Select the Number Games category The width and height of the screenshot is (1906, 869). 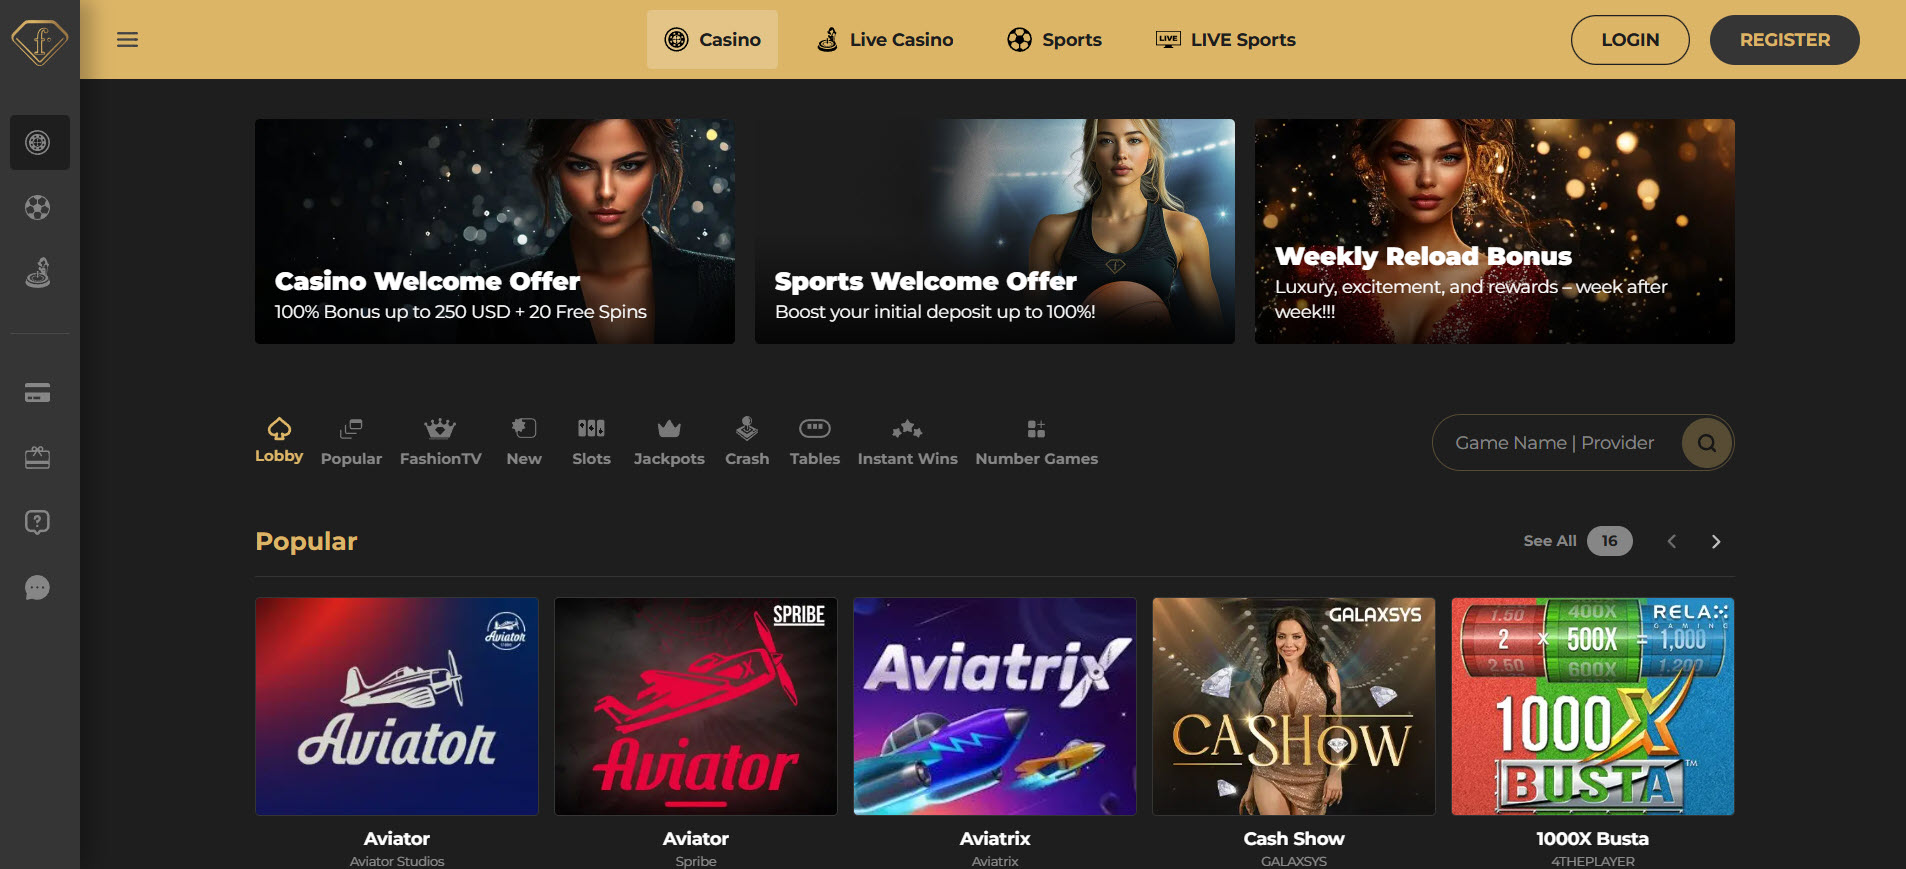(1037, 443)
